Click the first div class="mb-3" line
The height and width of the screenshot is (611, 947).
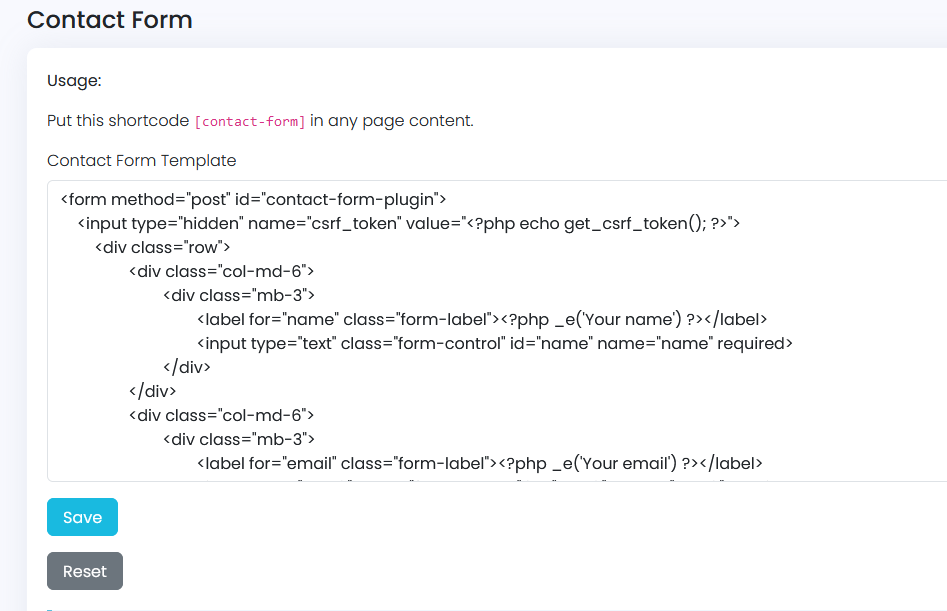(239, 295)
